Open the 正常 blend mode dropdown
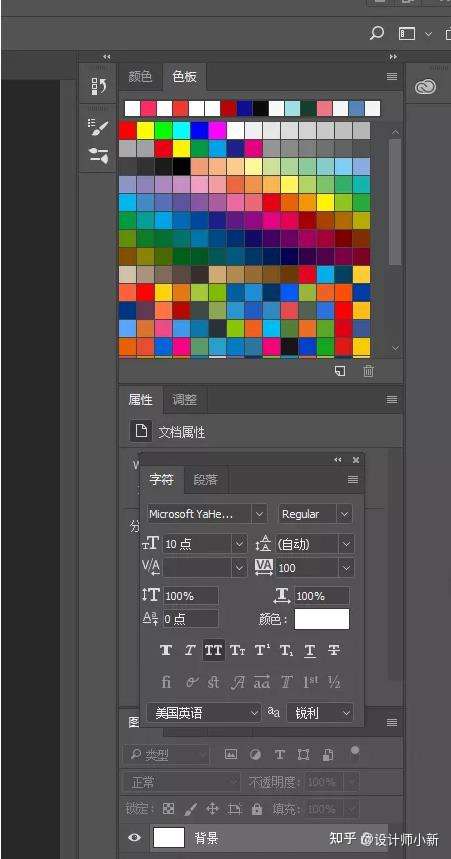 [181, 782]
